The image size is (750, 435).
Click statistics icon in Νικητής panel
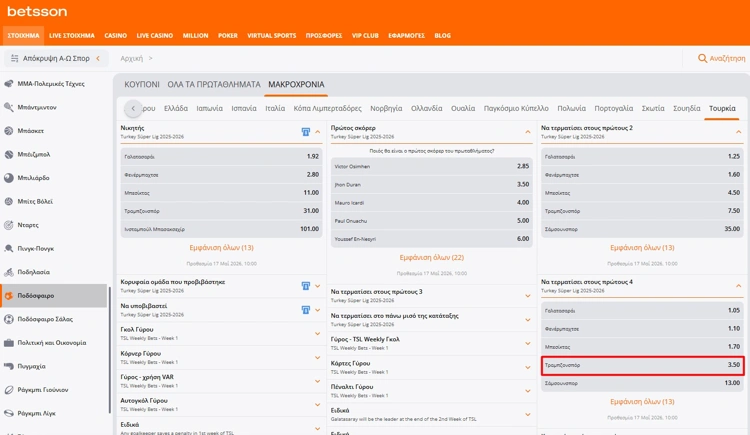(x=306, y=132)
